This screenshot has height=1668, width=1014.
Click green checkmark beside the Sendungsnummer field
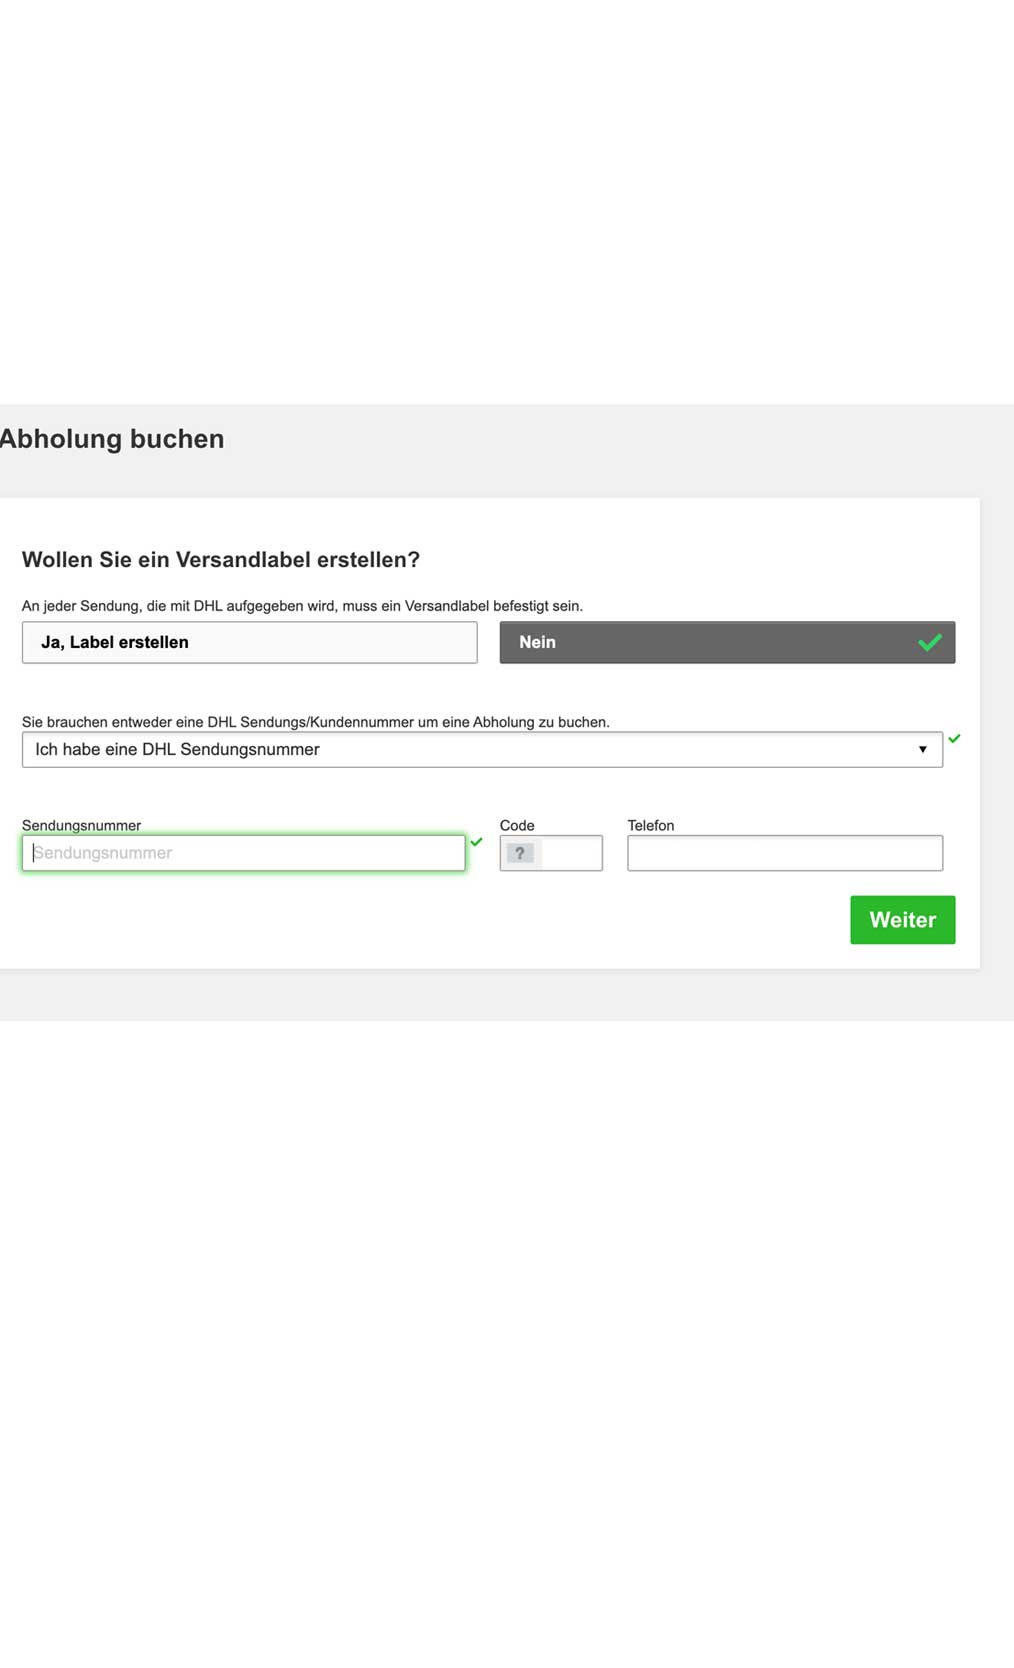[477, 842]
